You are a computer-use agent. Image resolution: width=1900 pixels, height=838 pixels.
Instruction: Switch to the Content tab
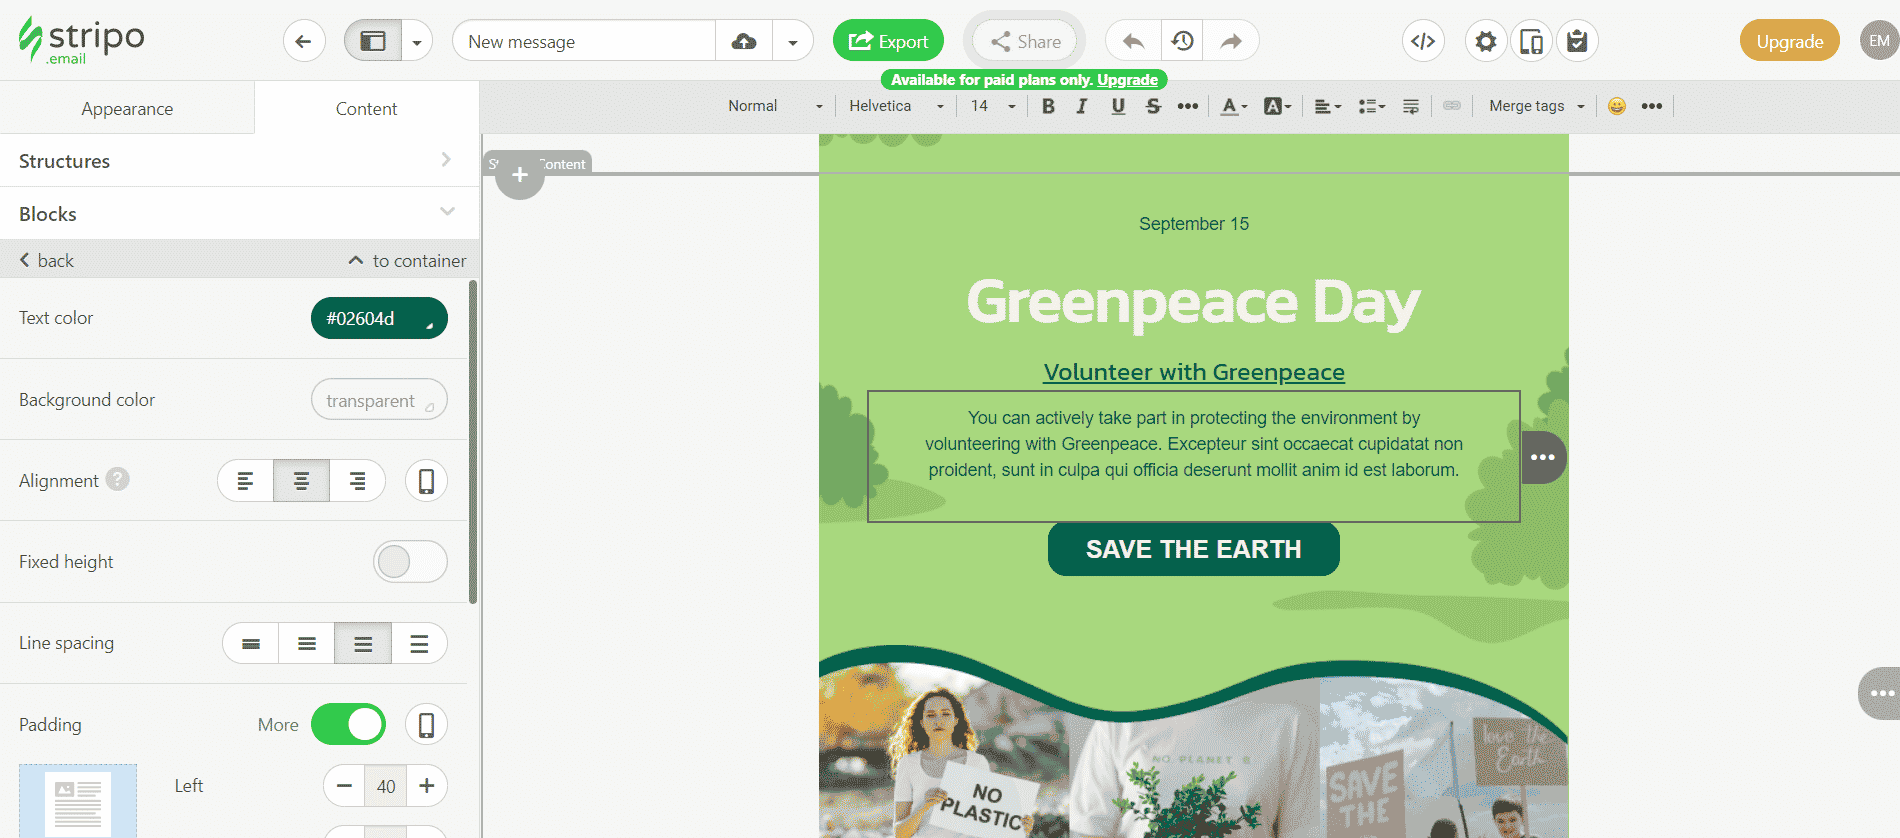tap(366, 108)
